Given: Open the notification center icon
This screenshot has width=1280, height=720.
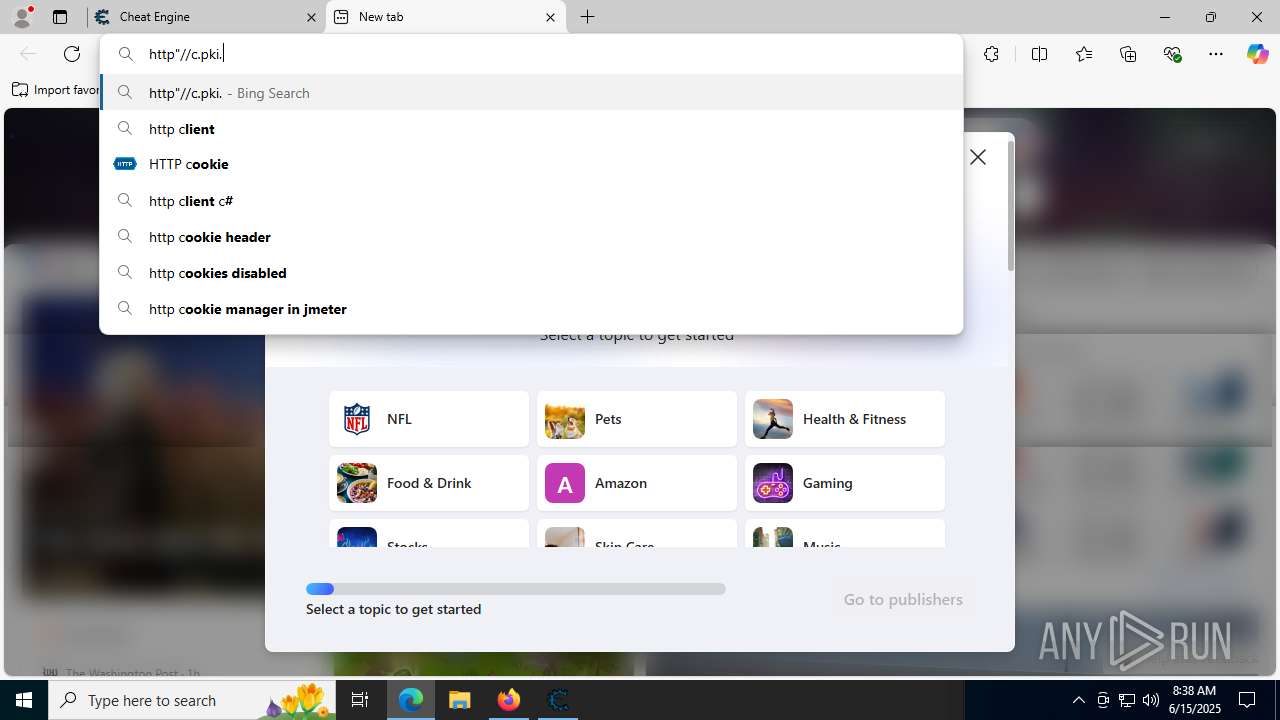Looking at the screenshot, I should tap(1247, 700).
